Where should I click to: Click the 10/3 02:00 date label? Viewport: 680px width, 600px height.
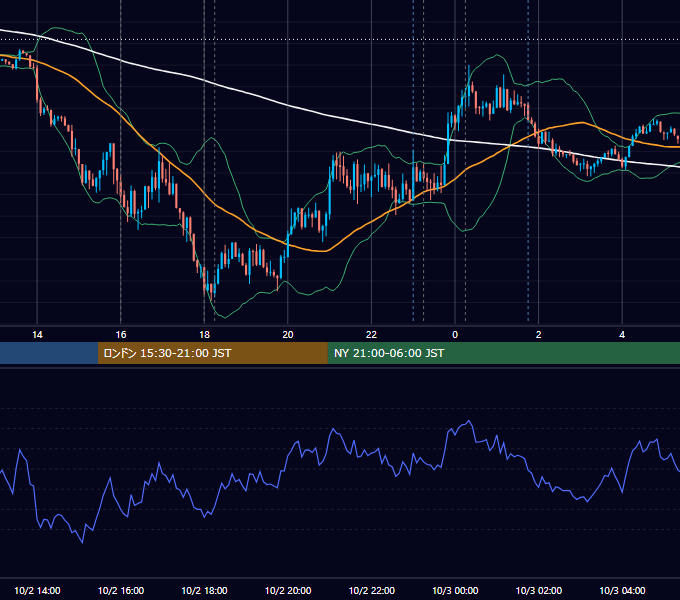click(539, 590)
